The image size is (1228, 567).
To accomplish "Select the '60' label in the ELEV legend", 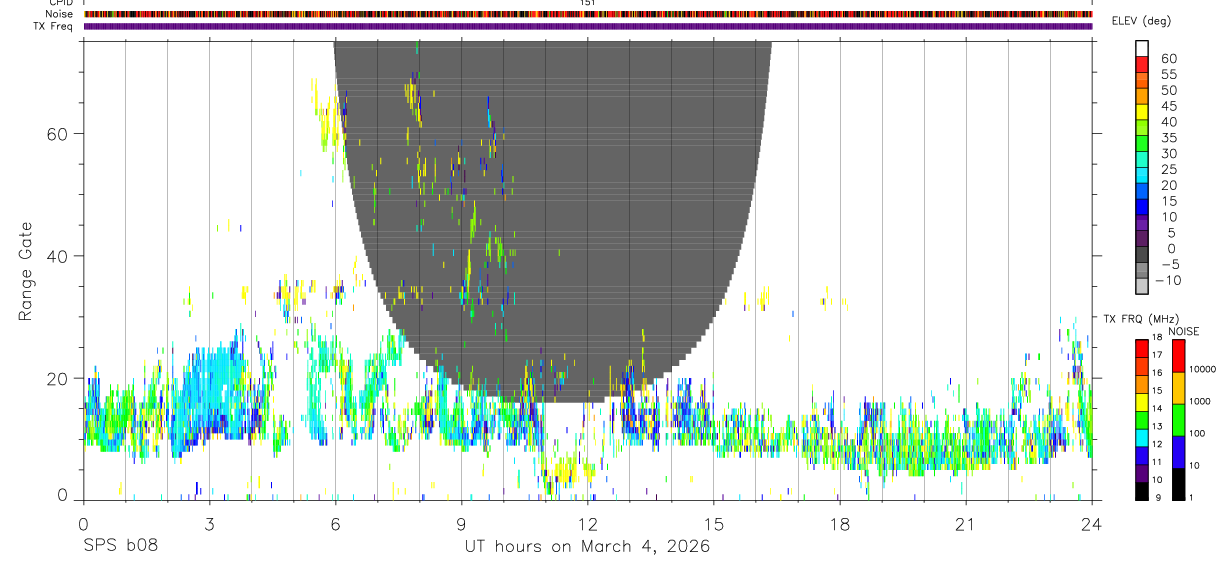I will tap(1168, 59).
